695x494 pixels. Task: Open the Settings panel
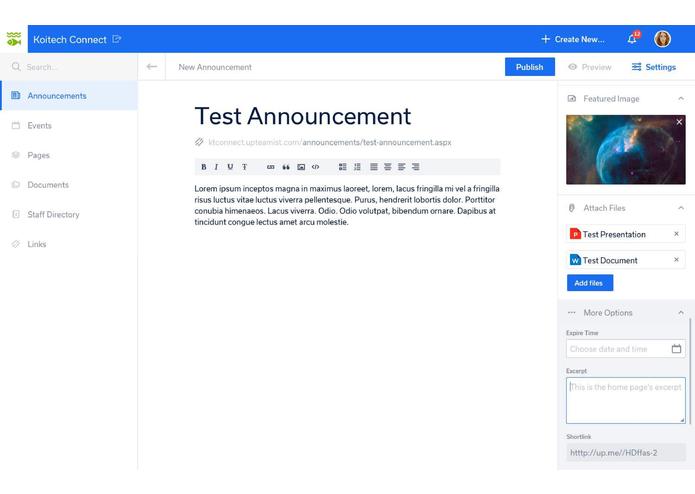click(x=654, y=67)
